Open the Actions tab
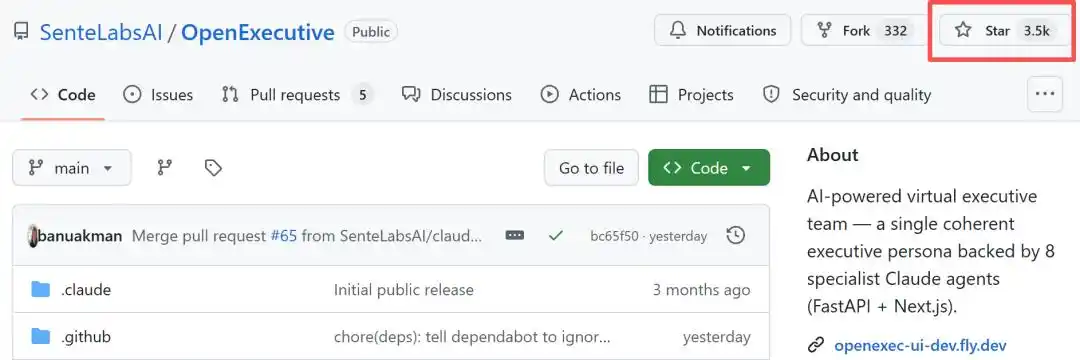 click(581, 94)
